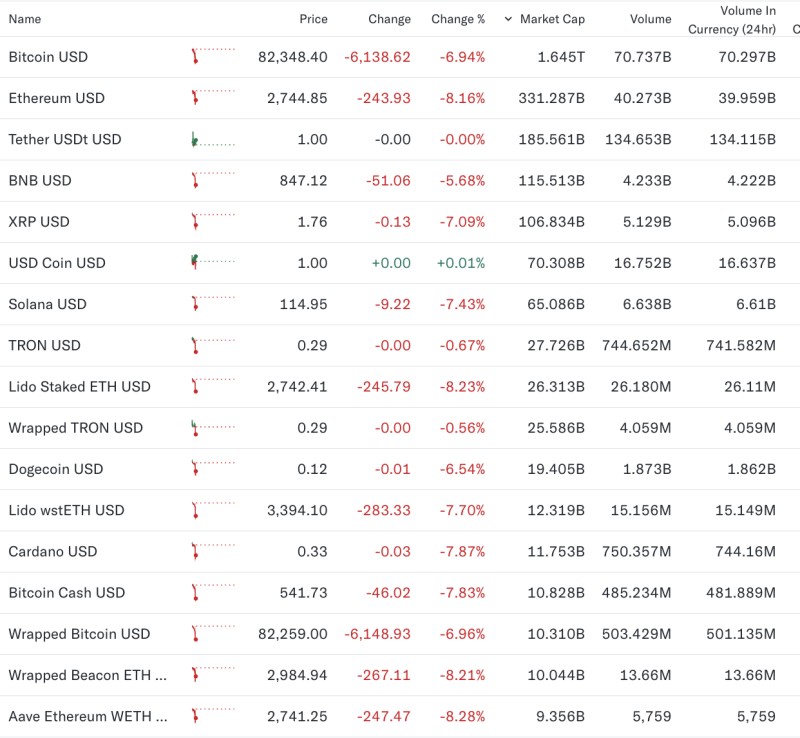Click the Ethereum USD sparkline chart
The width and height of the screenshot is (800, 738).
(x=210, y=98)
